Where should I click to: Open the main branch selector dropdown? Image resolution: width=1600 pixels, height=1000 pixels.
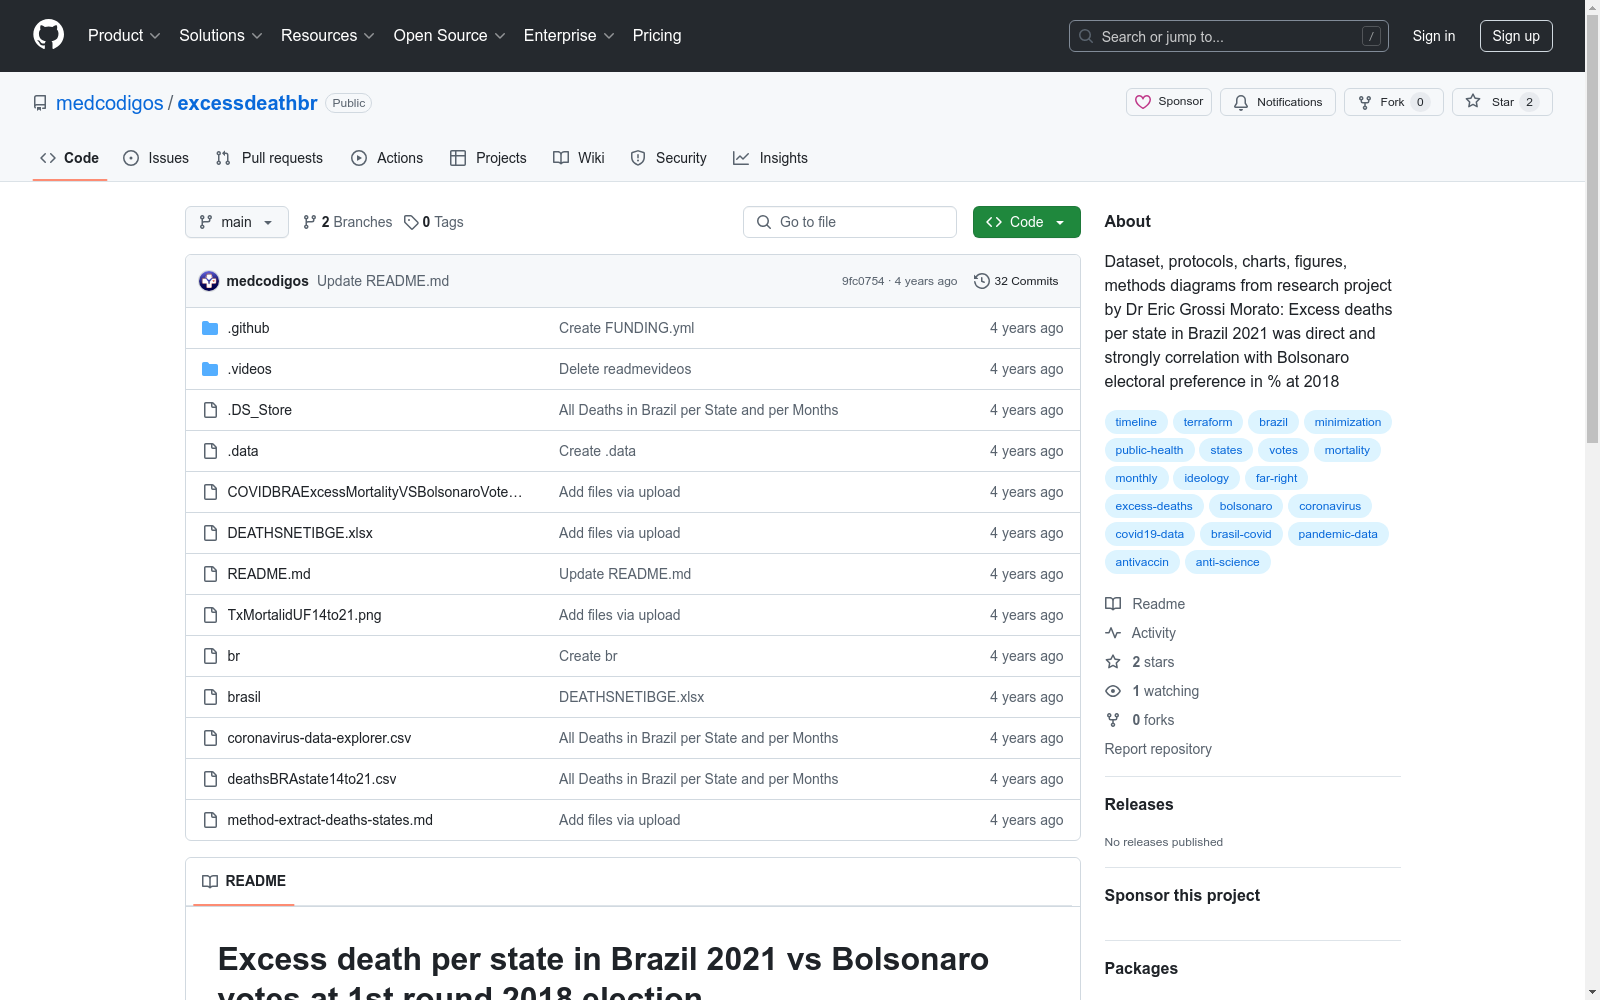click(x=237, y=222)
